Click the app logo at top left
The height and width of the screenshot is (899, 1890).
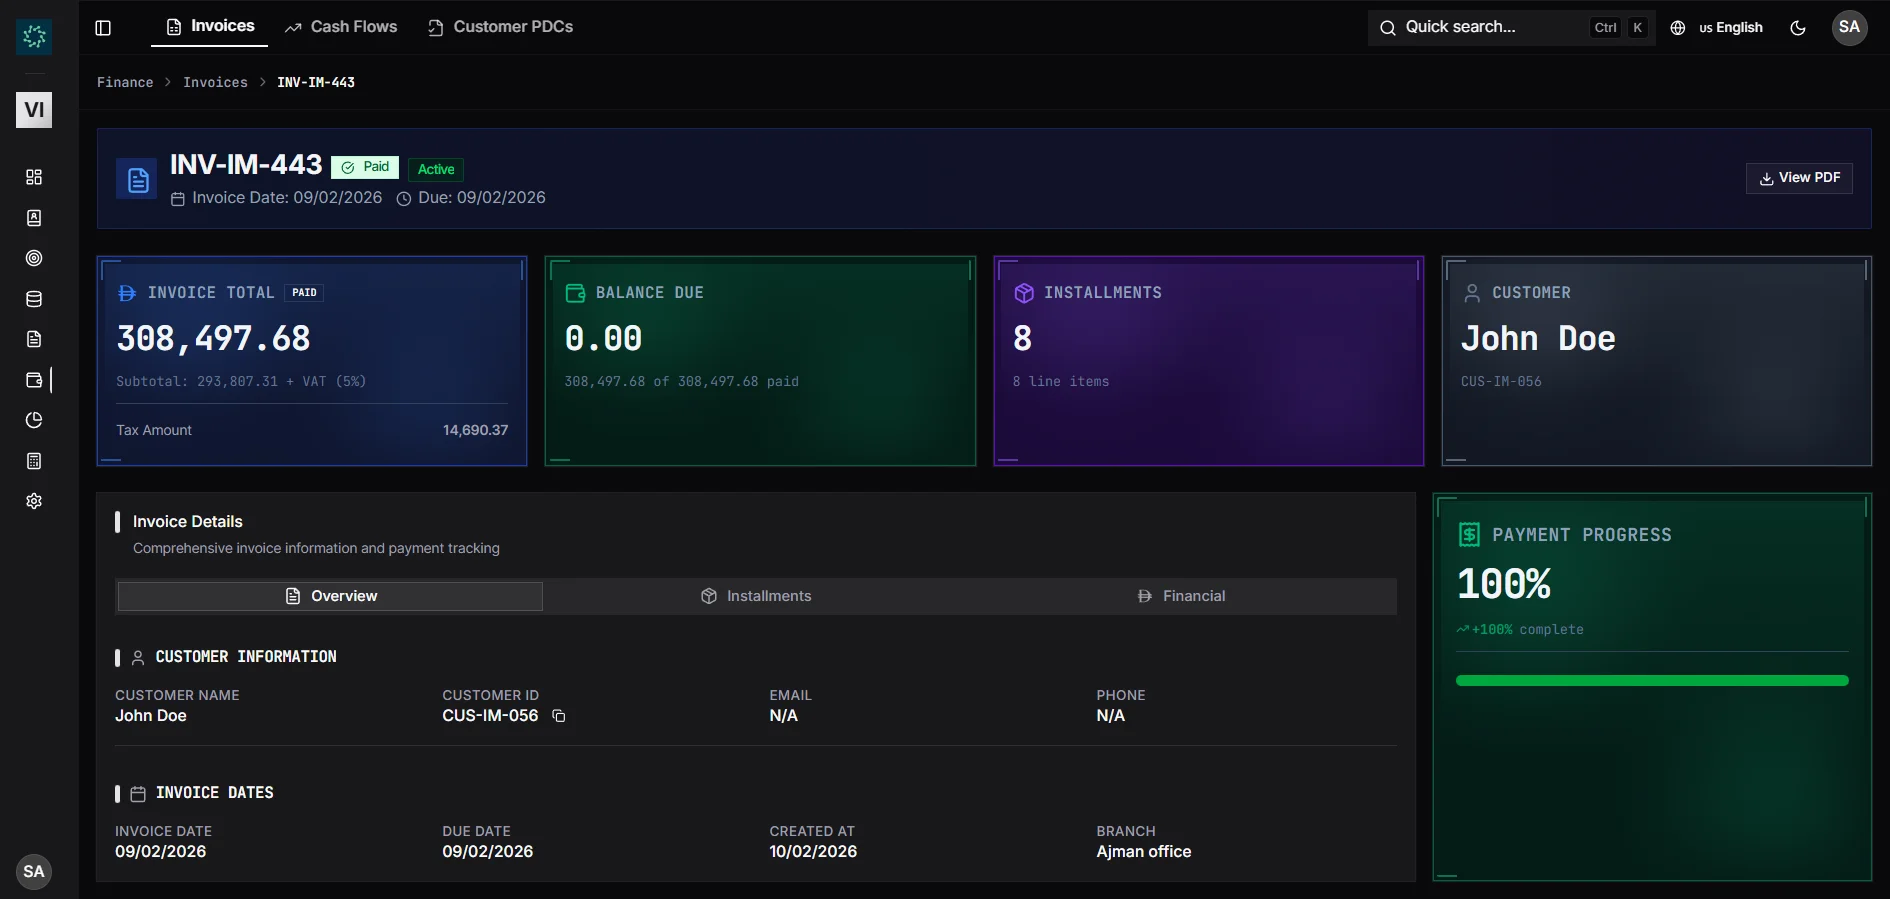click(34, 37)
